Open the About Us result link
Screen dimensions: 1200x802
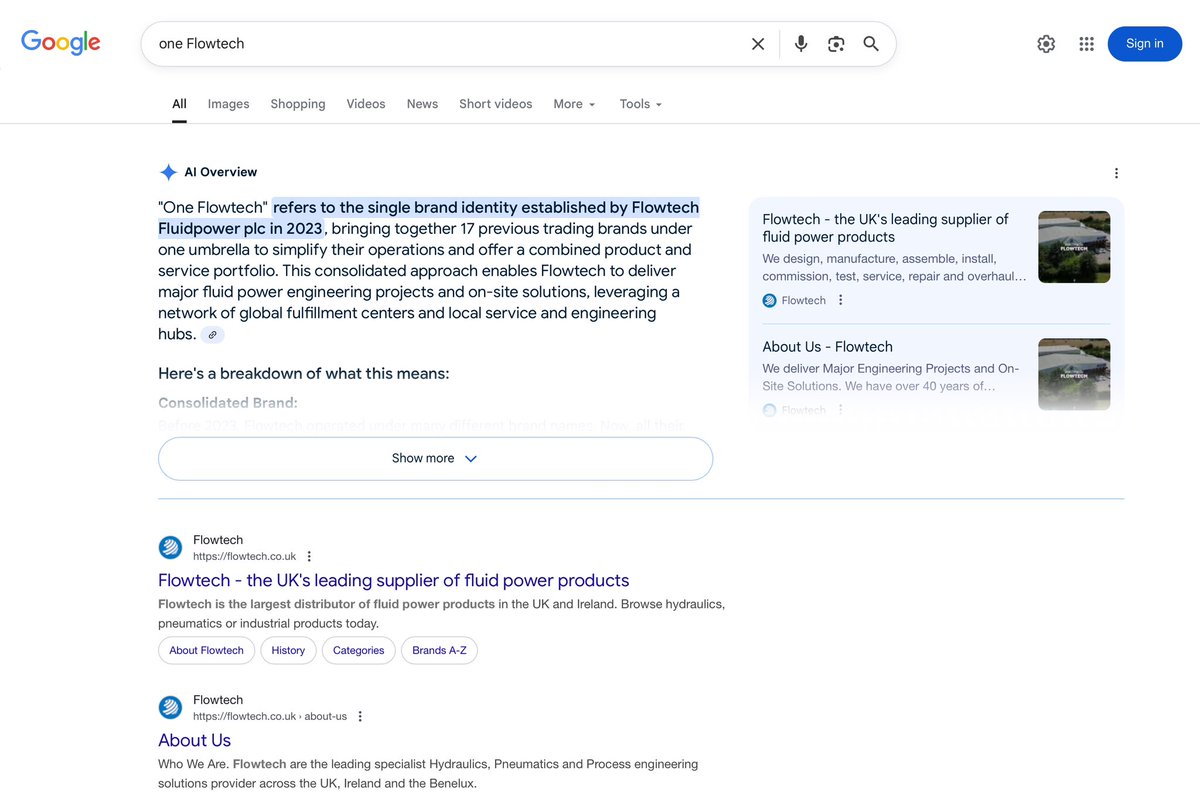click(x=194, y=741)
